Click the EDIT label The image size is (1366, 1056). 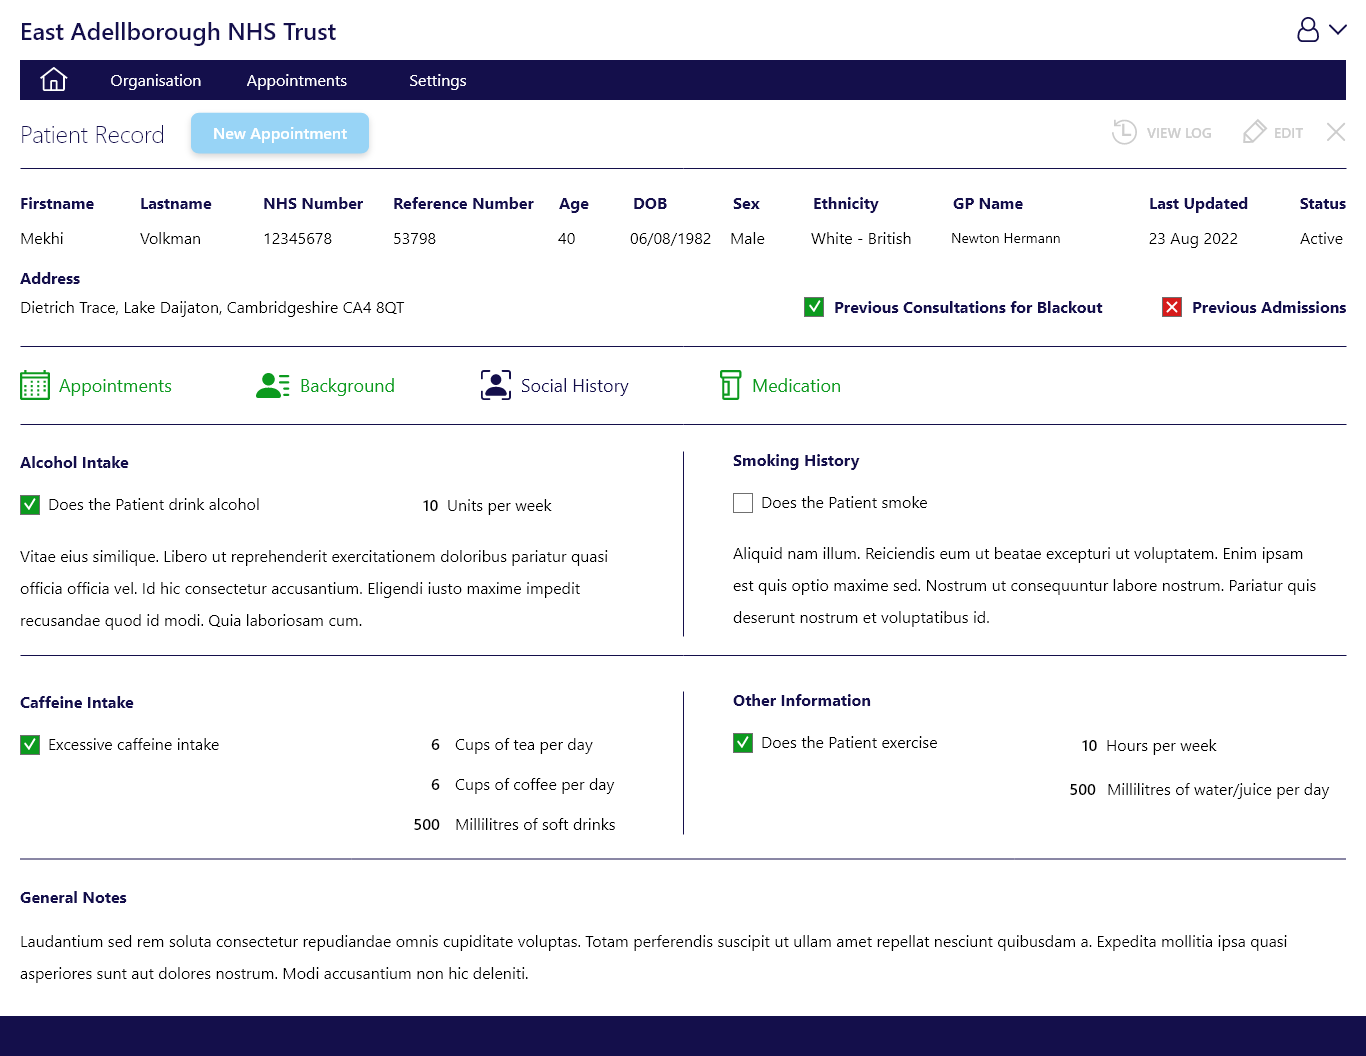tap(1288, 133)
